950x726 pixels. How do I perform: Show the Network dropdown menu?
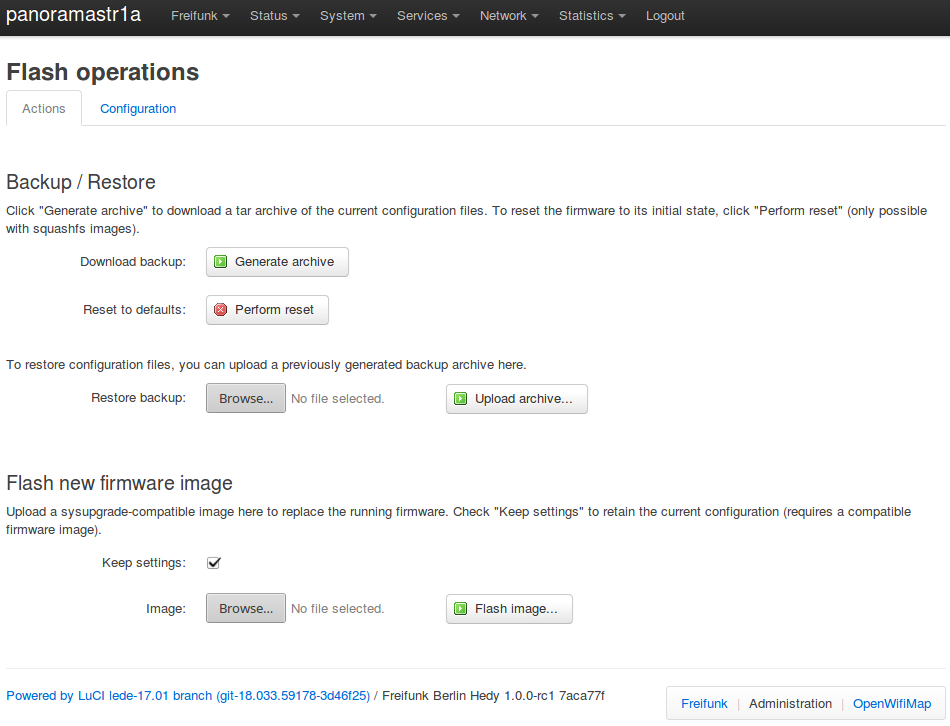coord(509,16)
